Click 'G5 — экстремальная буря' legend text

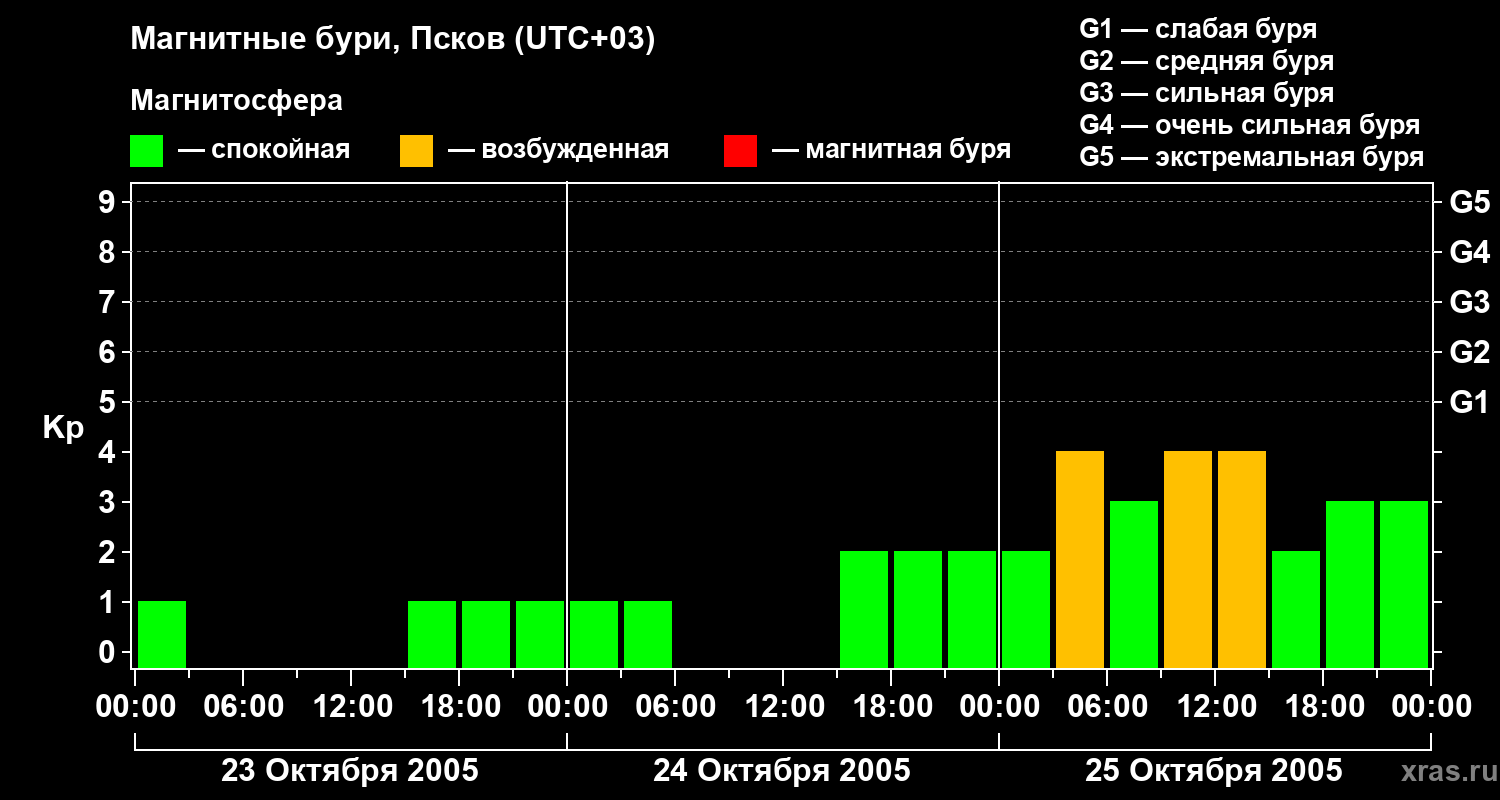tap(1251, 157)
